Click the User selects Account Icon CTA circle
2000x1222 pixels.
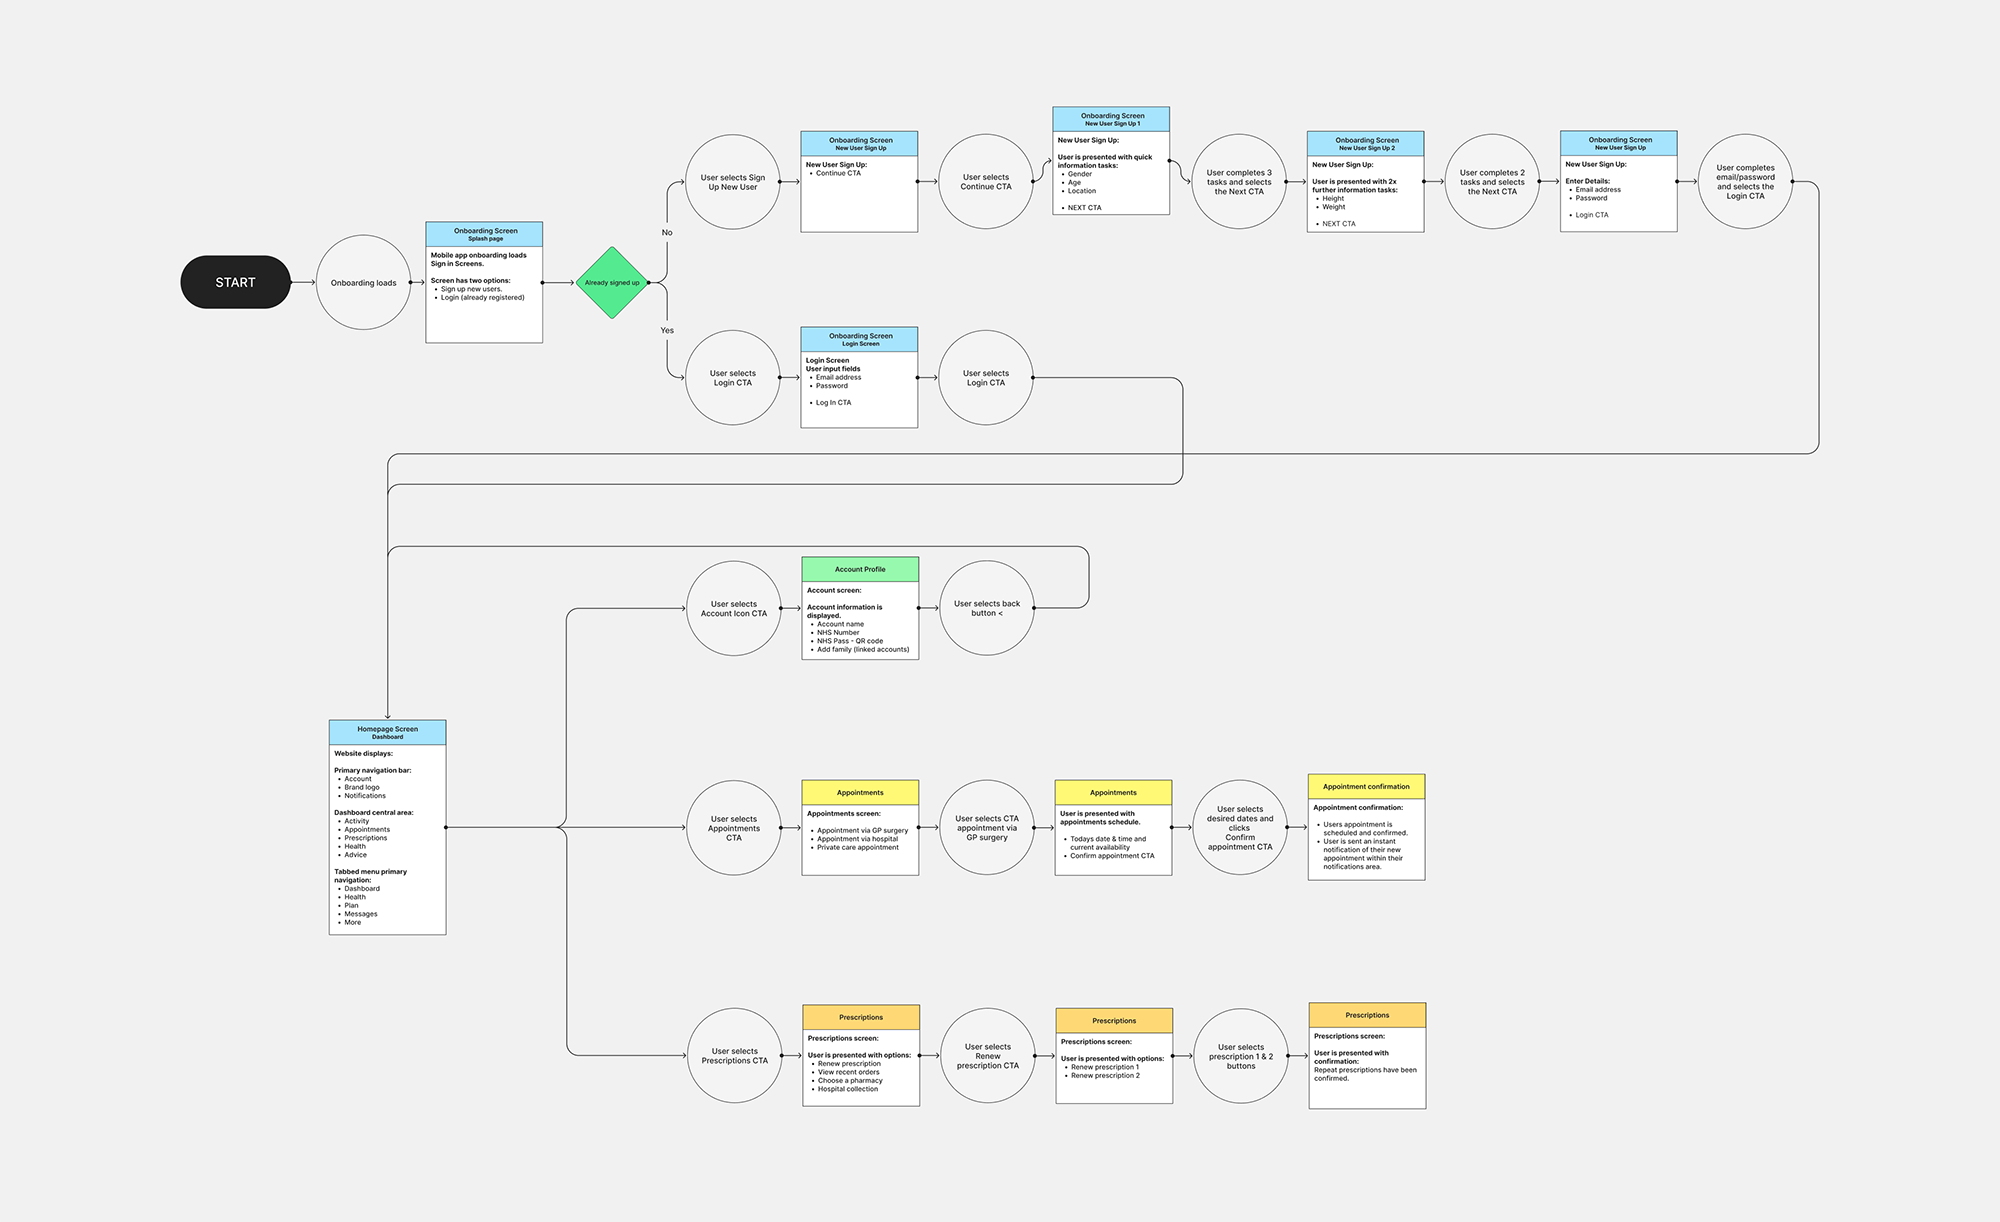pyautogui.click(x=734, y=608)
